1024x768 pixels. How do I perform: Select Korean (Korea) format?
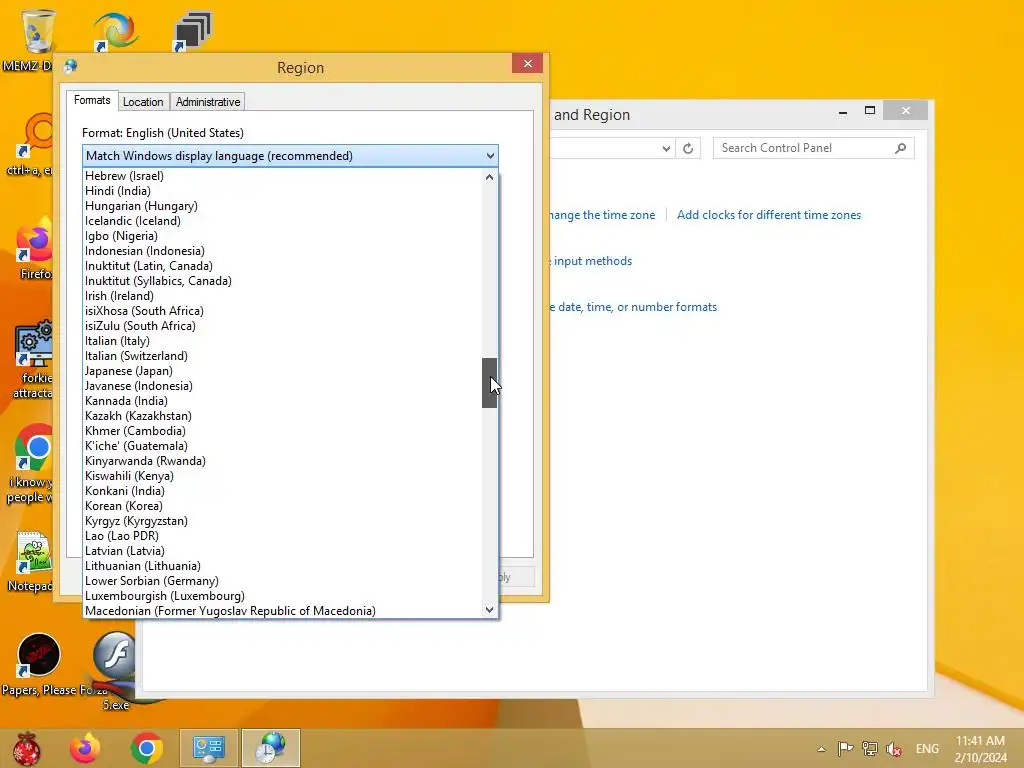click(x=282, y=506)
